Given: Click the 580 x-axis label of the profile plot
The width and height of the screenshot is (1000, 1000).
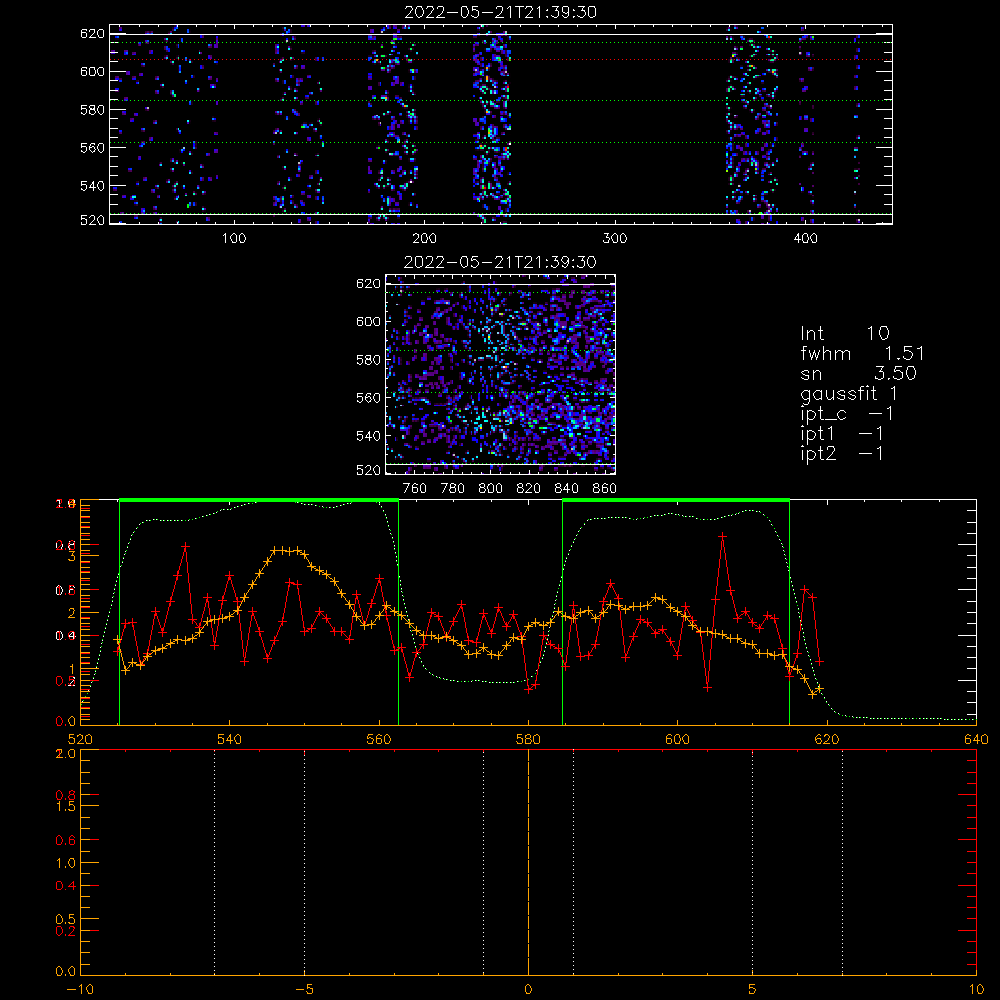Looking at the screenshot, I should pos(528,740).
